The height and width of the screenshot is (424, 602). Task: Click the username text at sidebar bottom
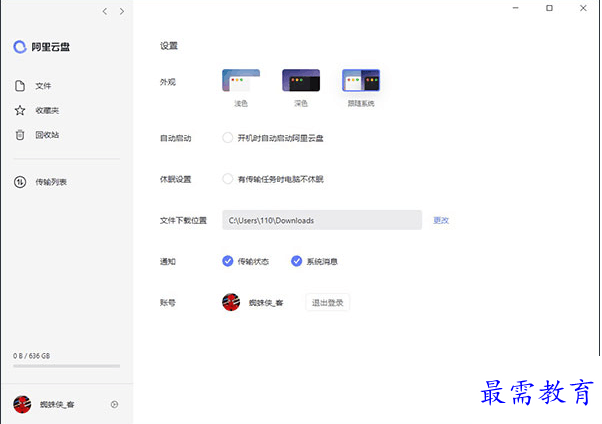57,404
